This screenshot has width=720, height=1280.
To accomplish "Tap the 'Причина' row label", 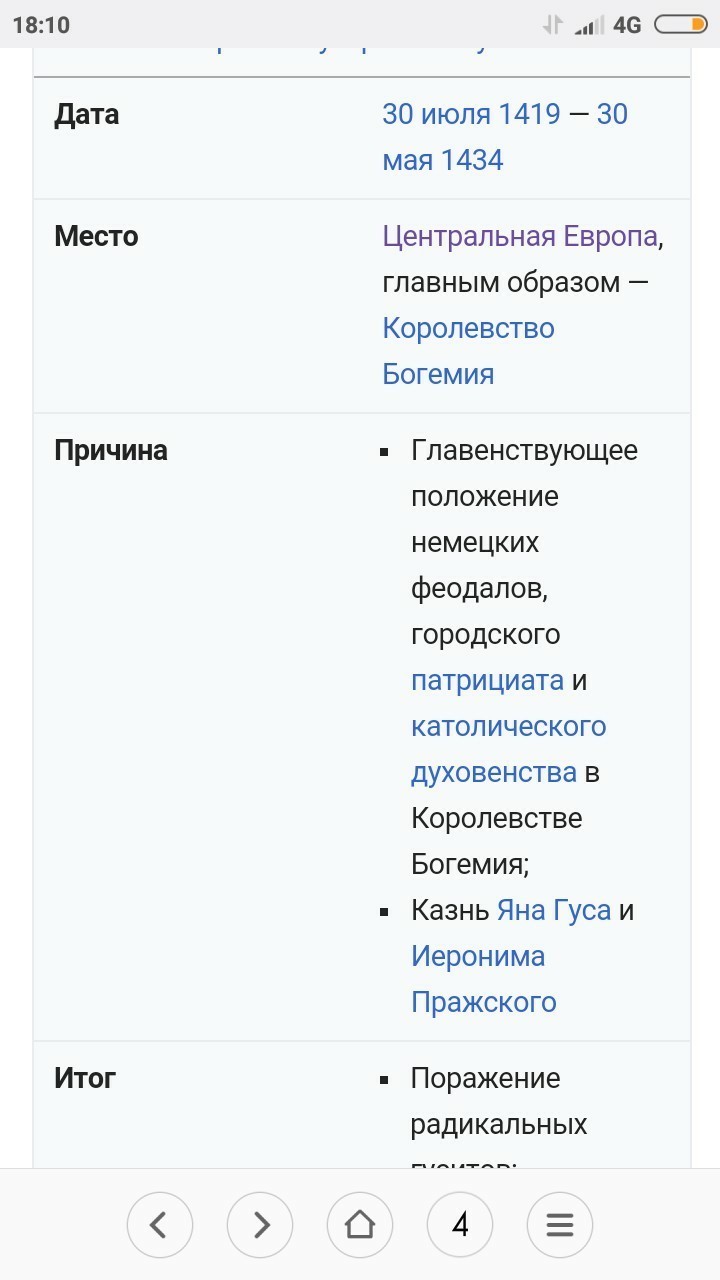I will point(111,451).
